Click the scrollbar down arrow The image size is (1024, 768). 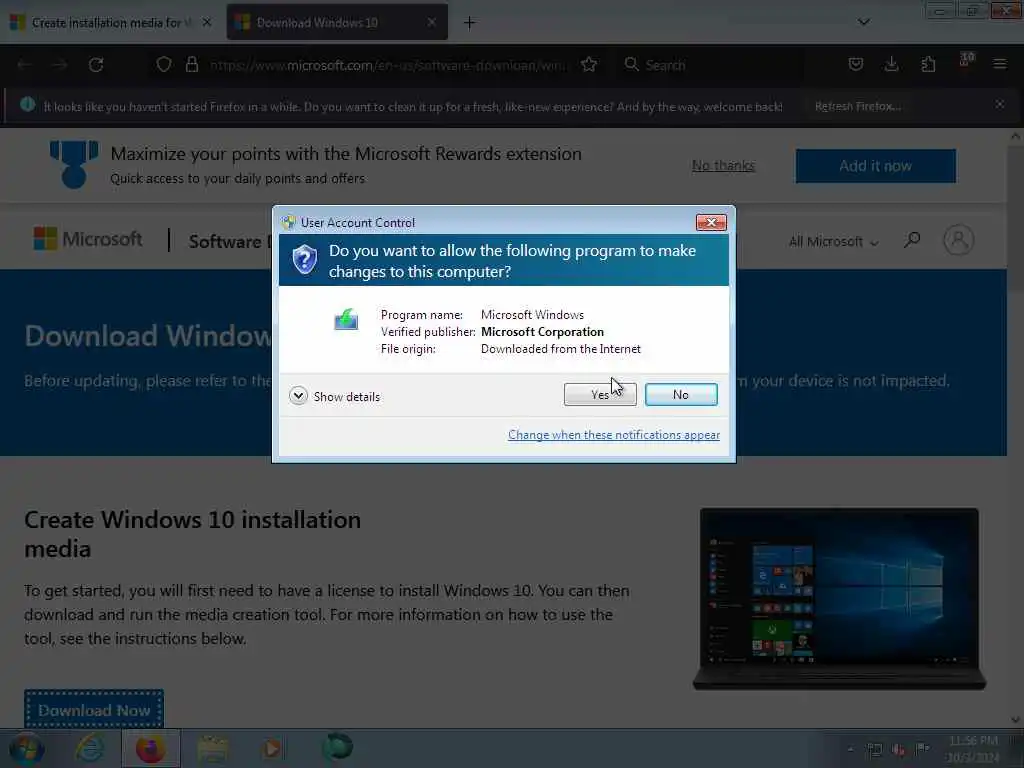point(1015,720)
